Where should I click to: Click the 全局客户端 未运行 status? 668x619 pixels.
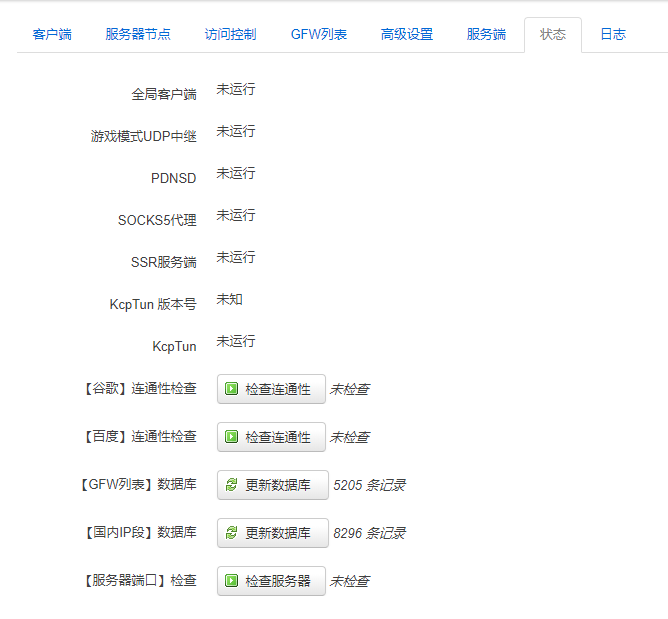[x=236, y=89]
